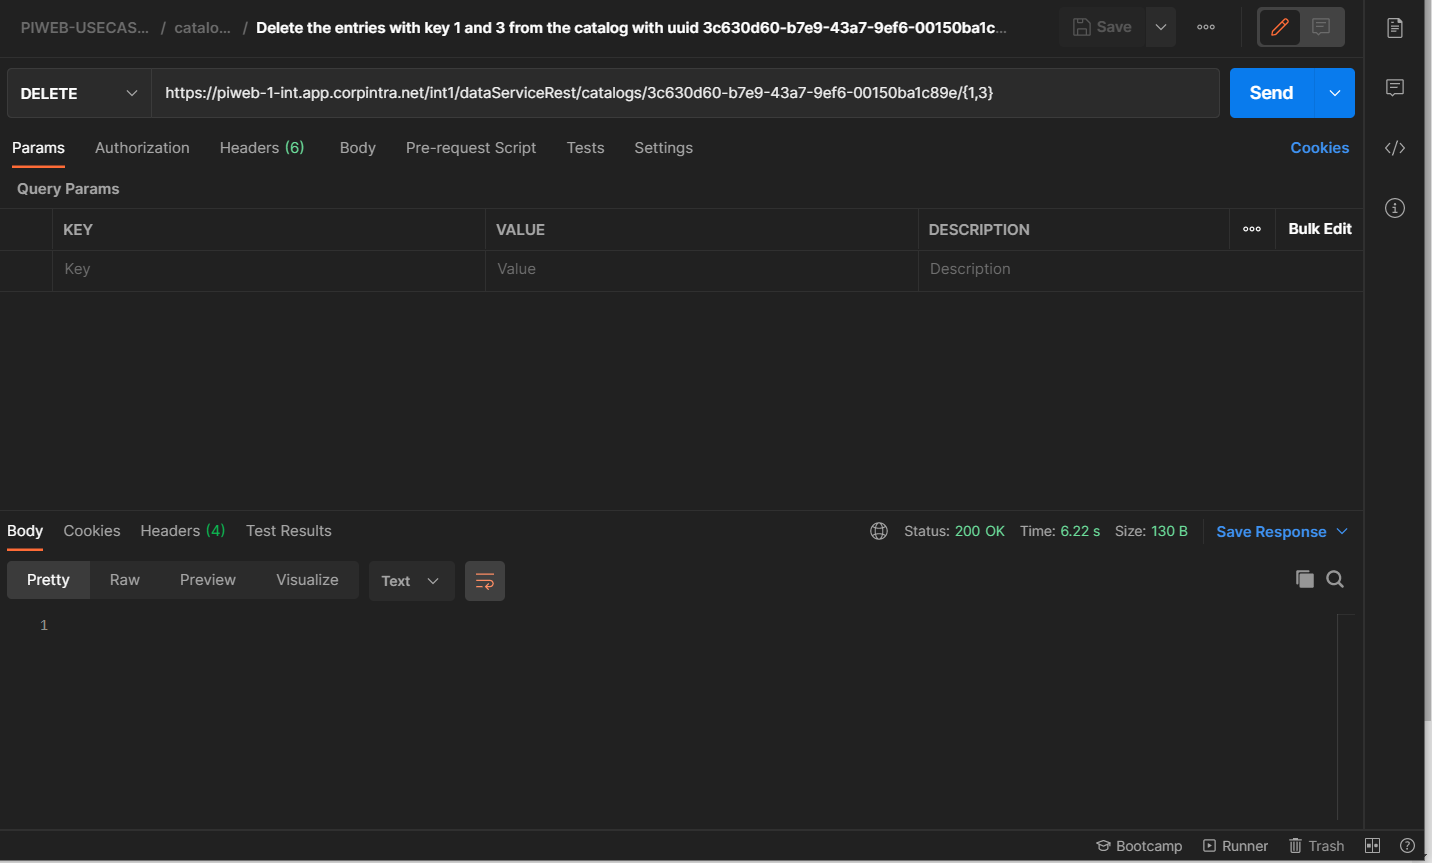Open the request info panel
This screenshot has height=863, width=1432.
click(1395, 207)
